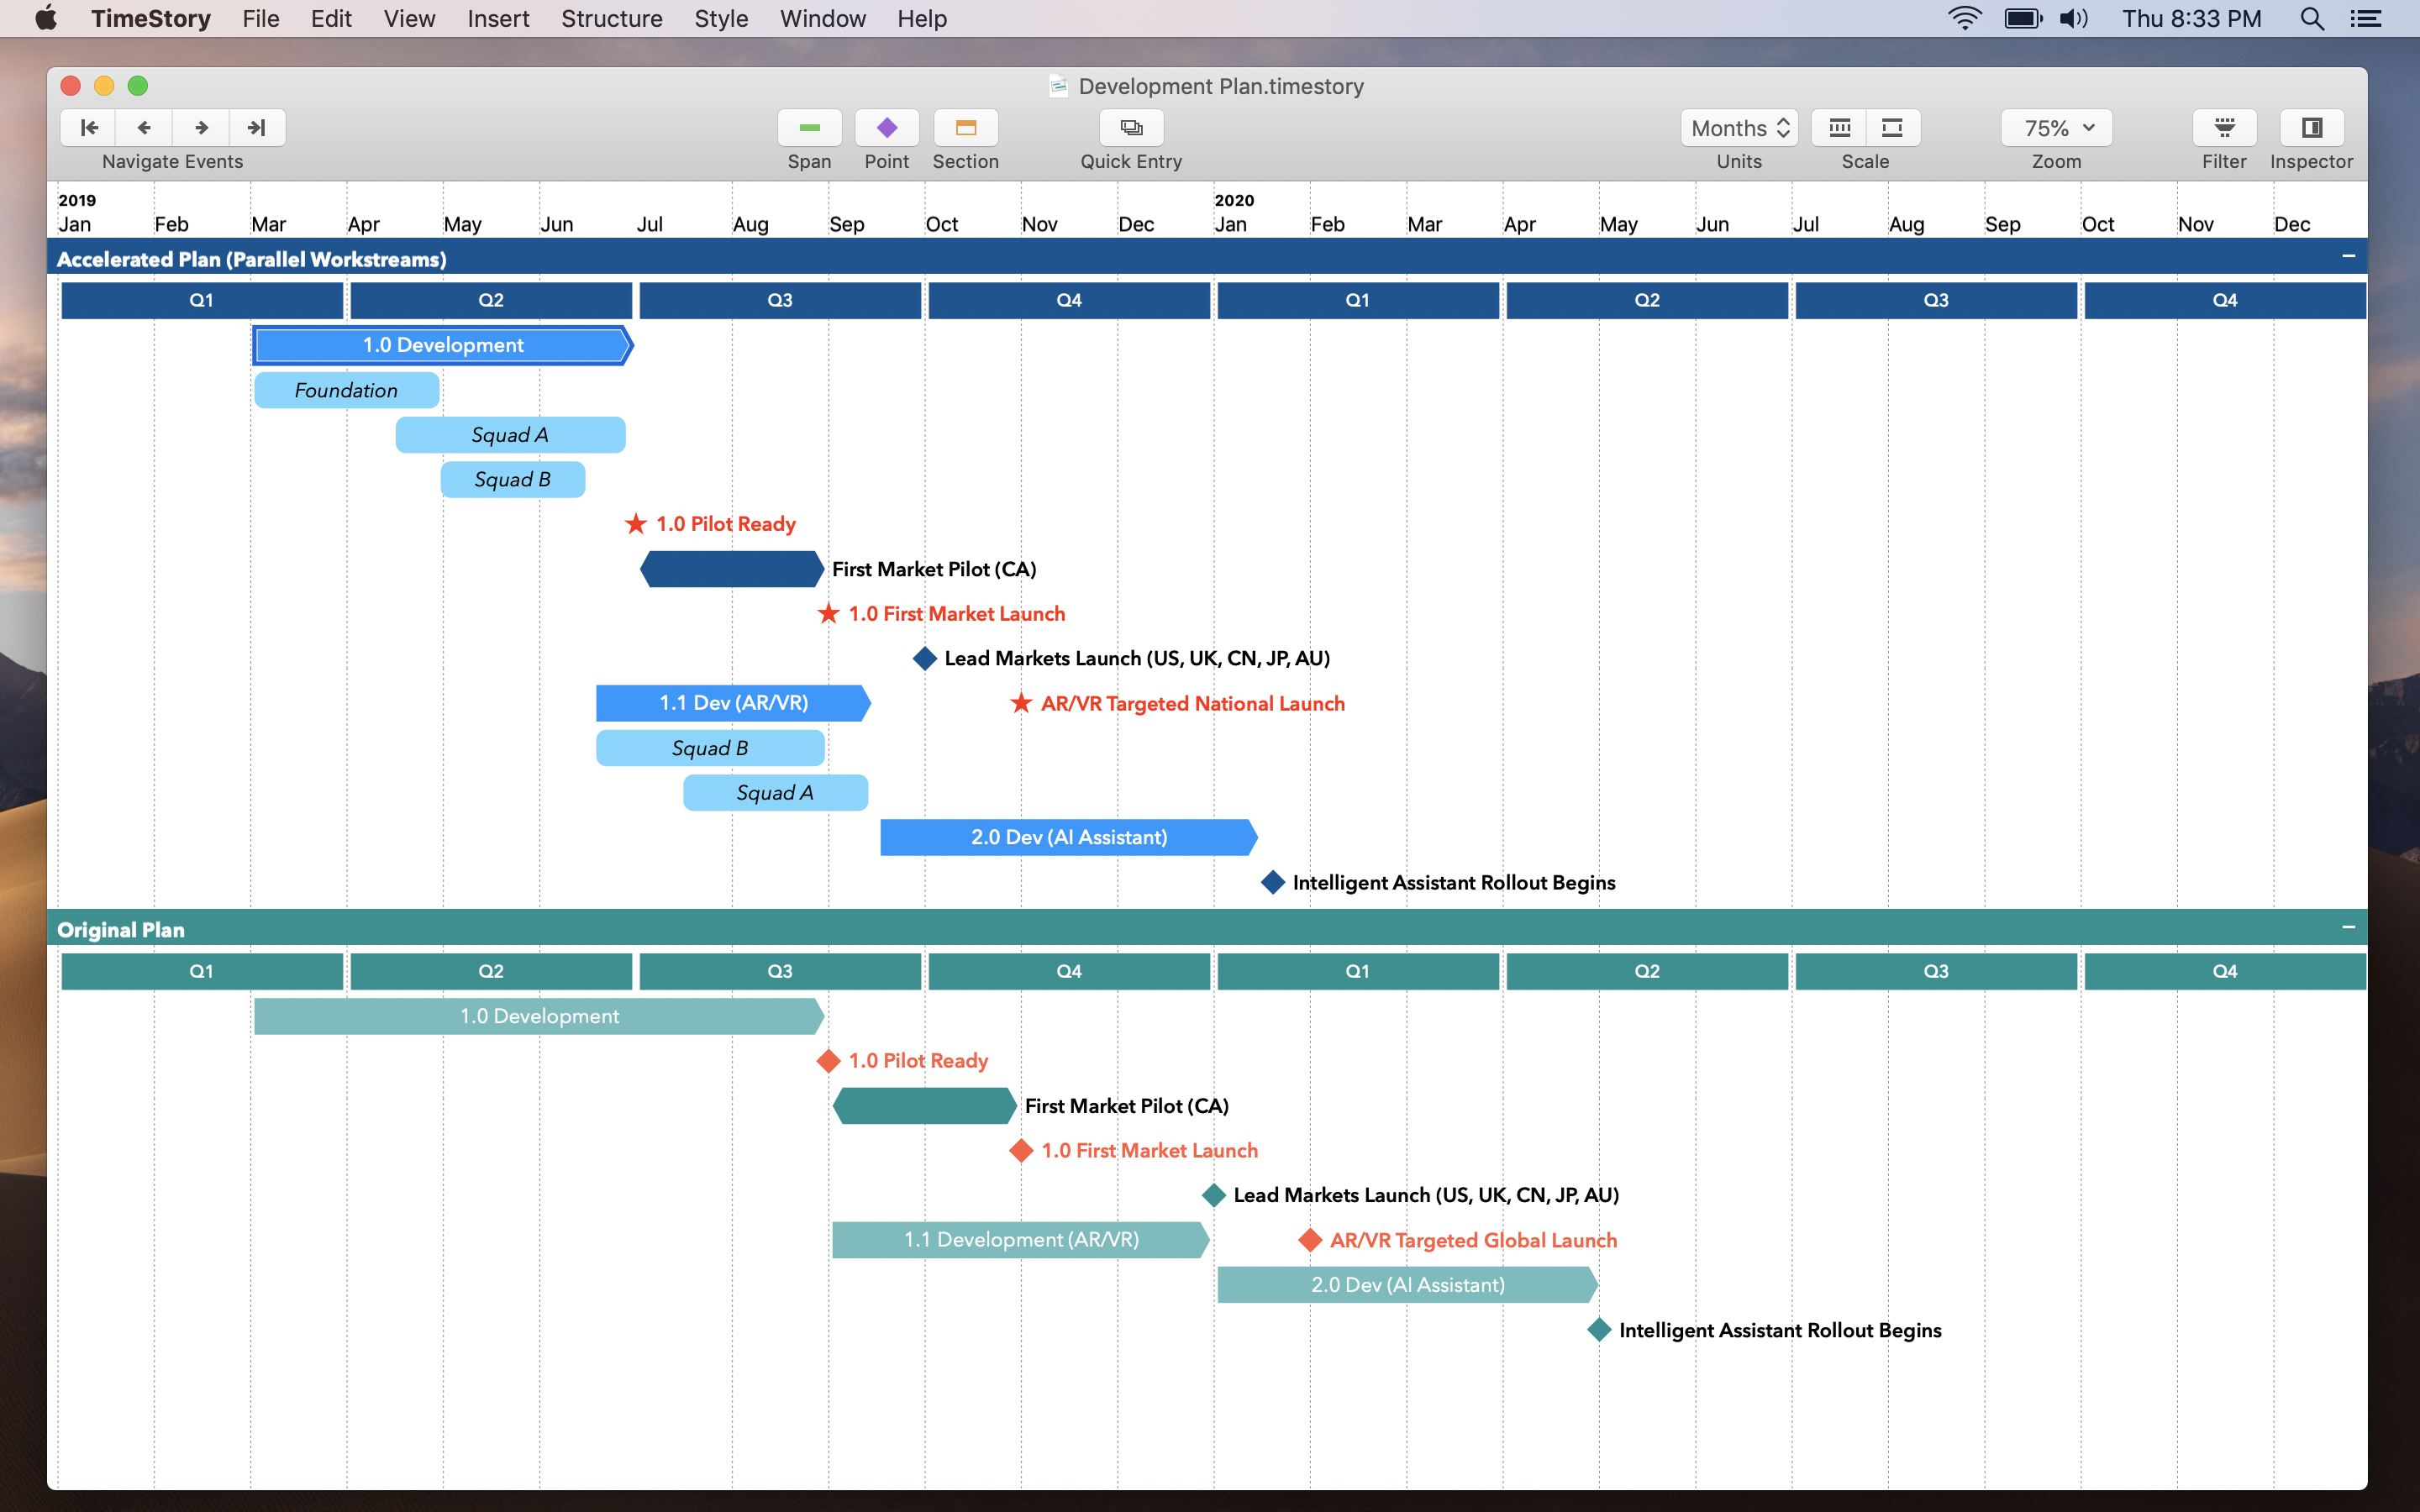
Task: Open the Quick Entry tool
Action: [x=1130, y=127]
